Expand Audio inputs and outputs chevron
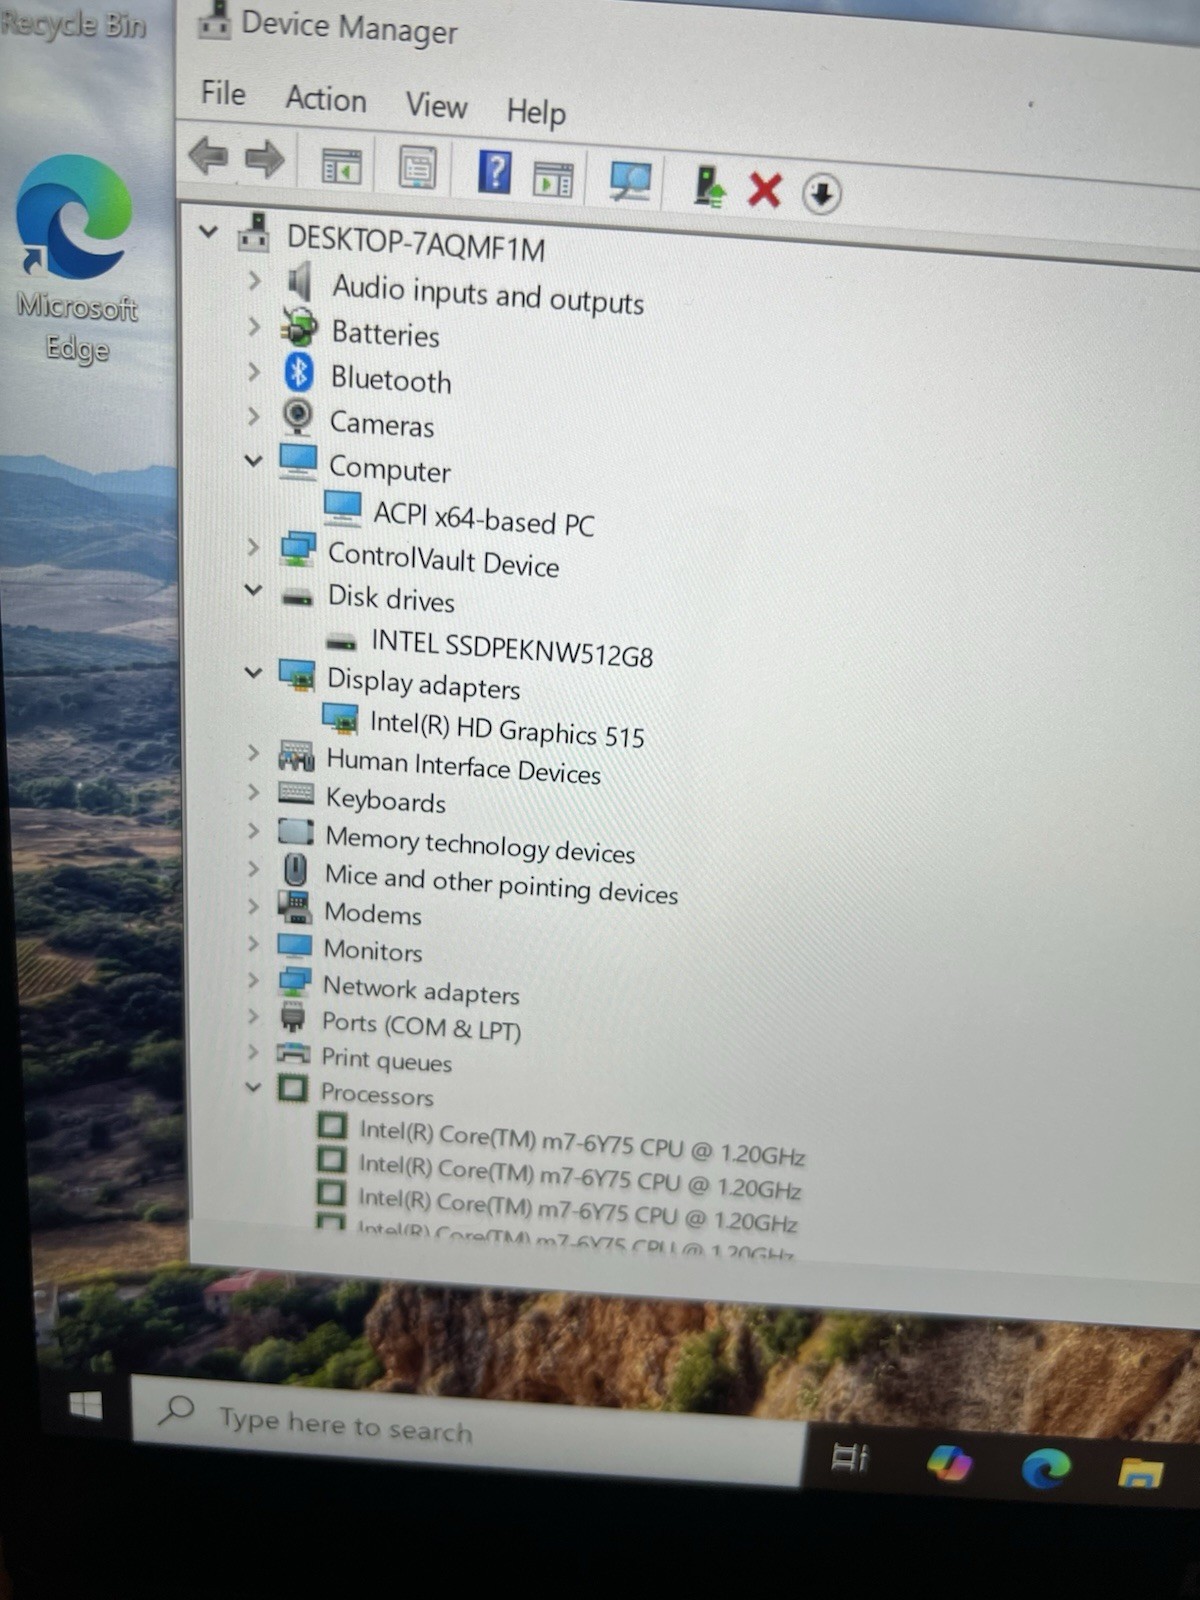 click(254, 281)
